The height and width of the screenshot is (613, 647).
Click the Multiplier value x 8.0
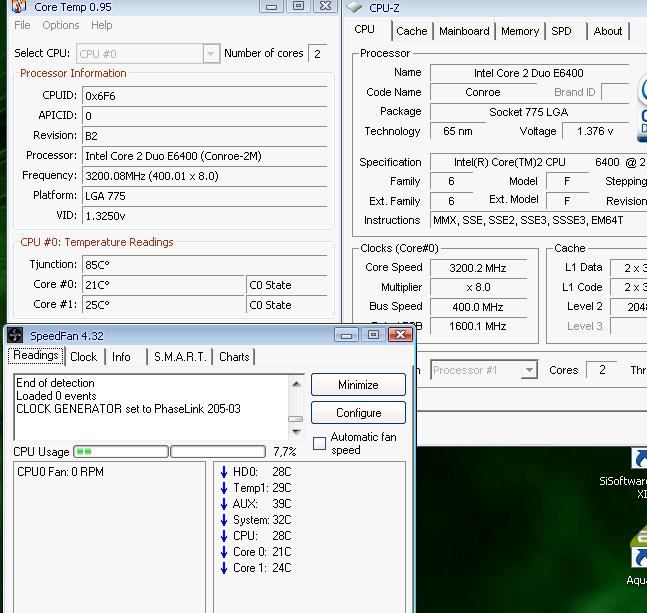(478, 287)
